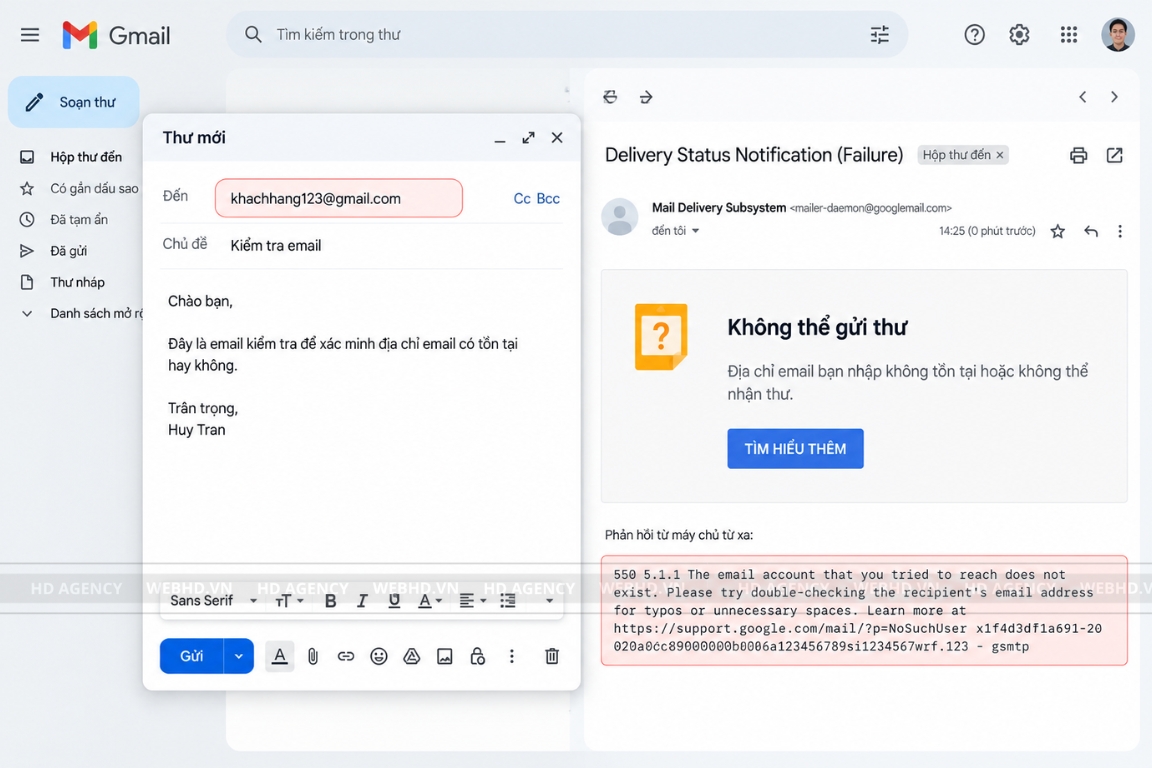Click the Đến recipient field
The image size is (1152, 768).
[339, 198]
